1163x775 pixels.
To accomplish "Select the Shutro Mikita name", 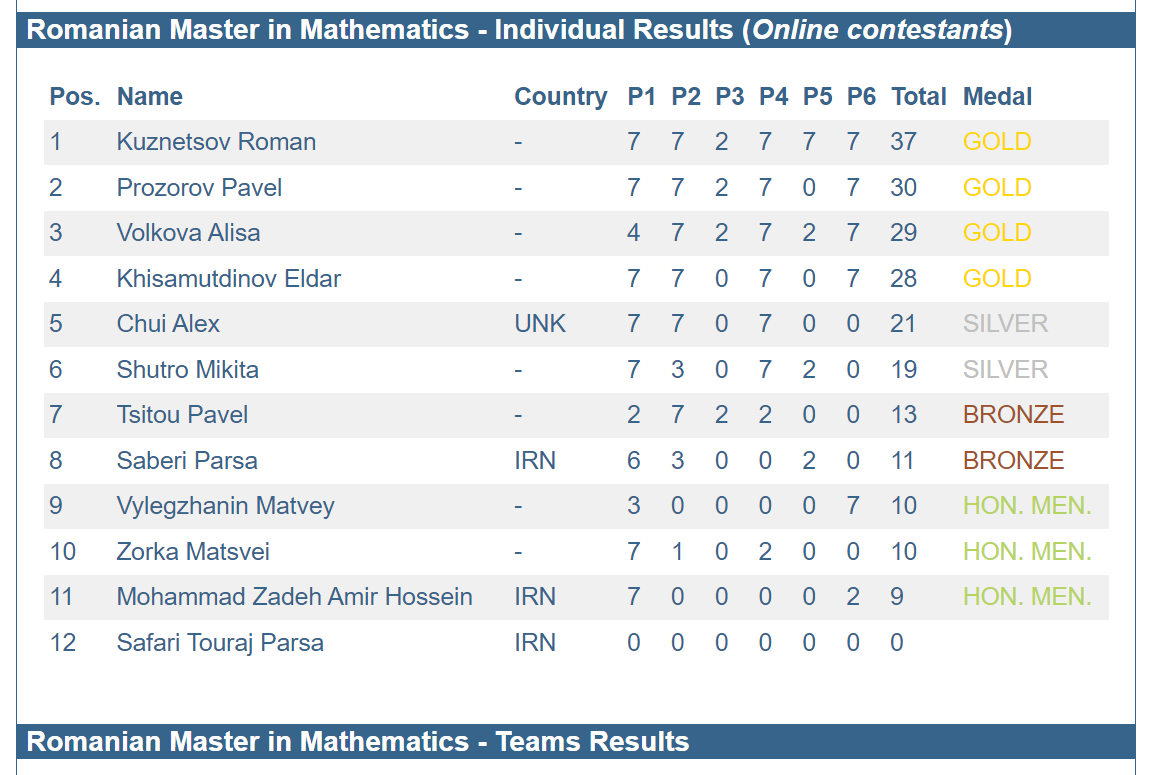I will [x=188, y=369].
